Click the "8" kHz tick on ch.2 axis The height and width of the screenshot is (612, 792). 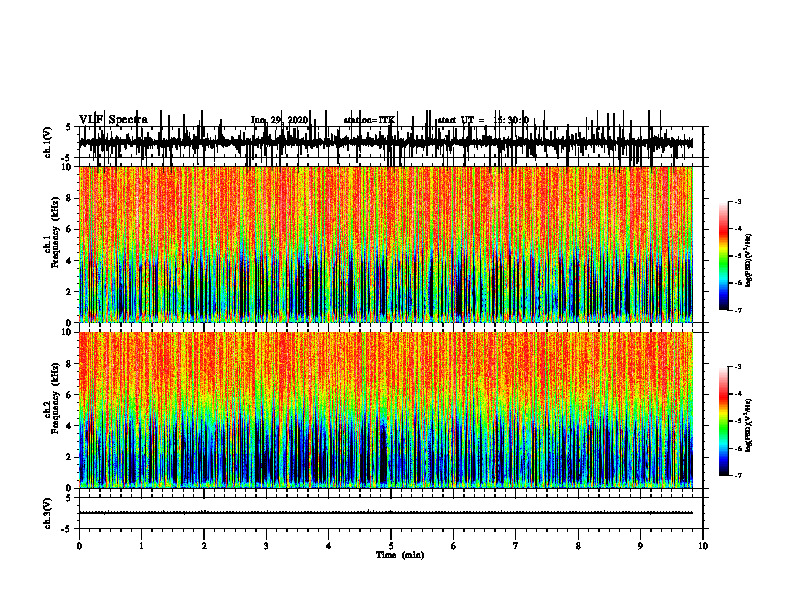70,364
